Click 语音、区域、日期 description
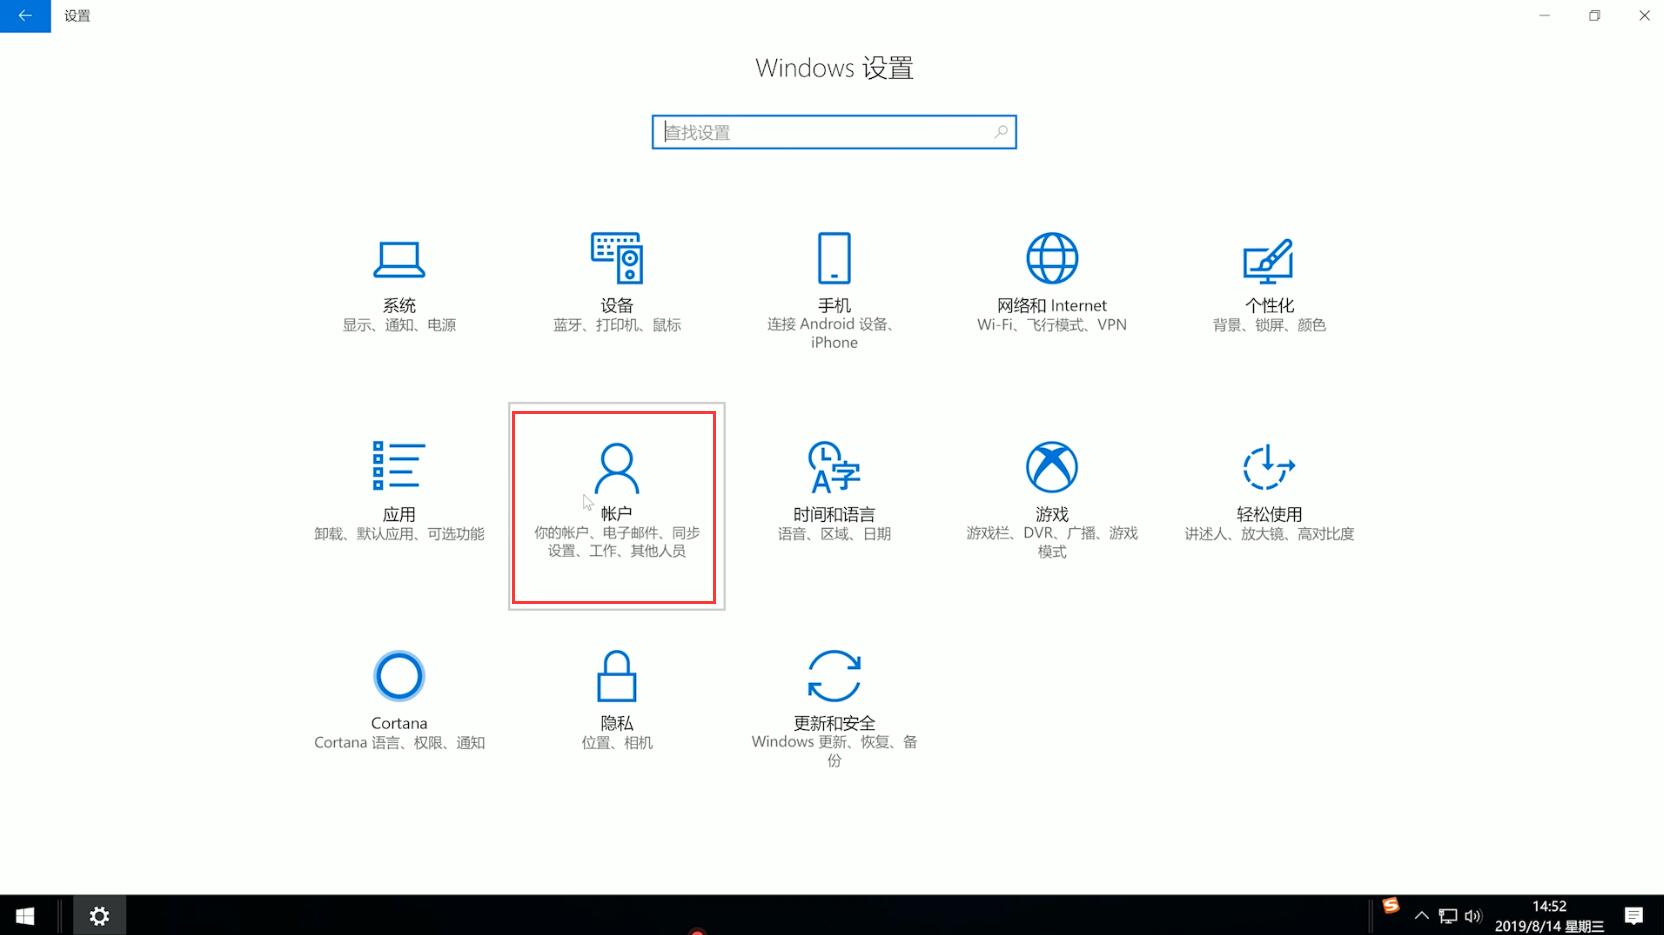1664x935 pixels. tap(834, 534)
